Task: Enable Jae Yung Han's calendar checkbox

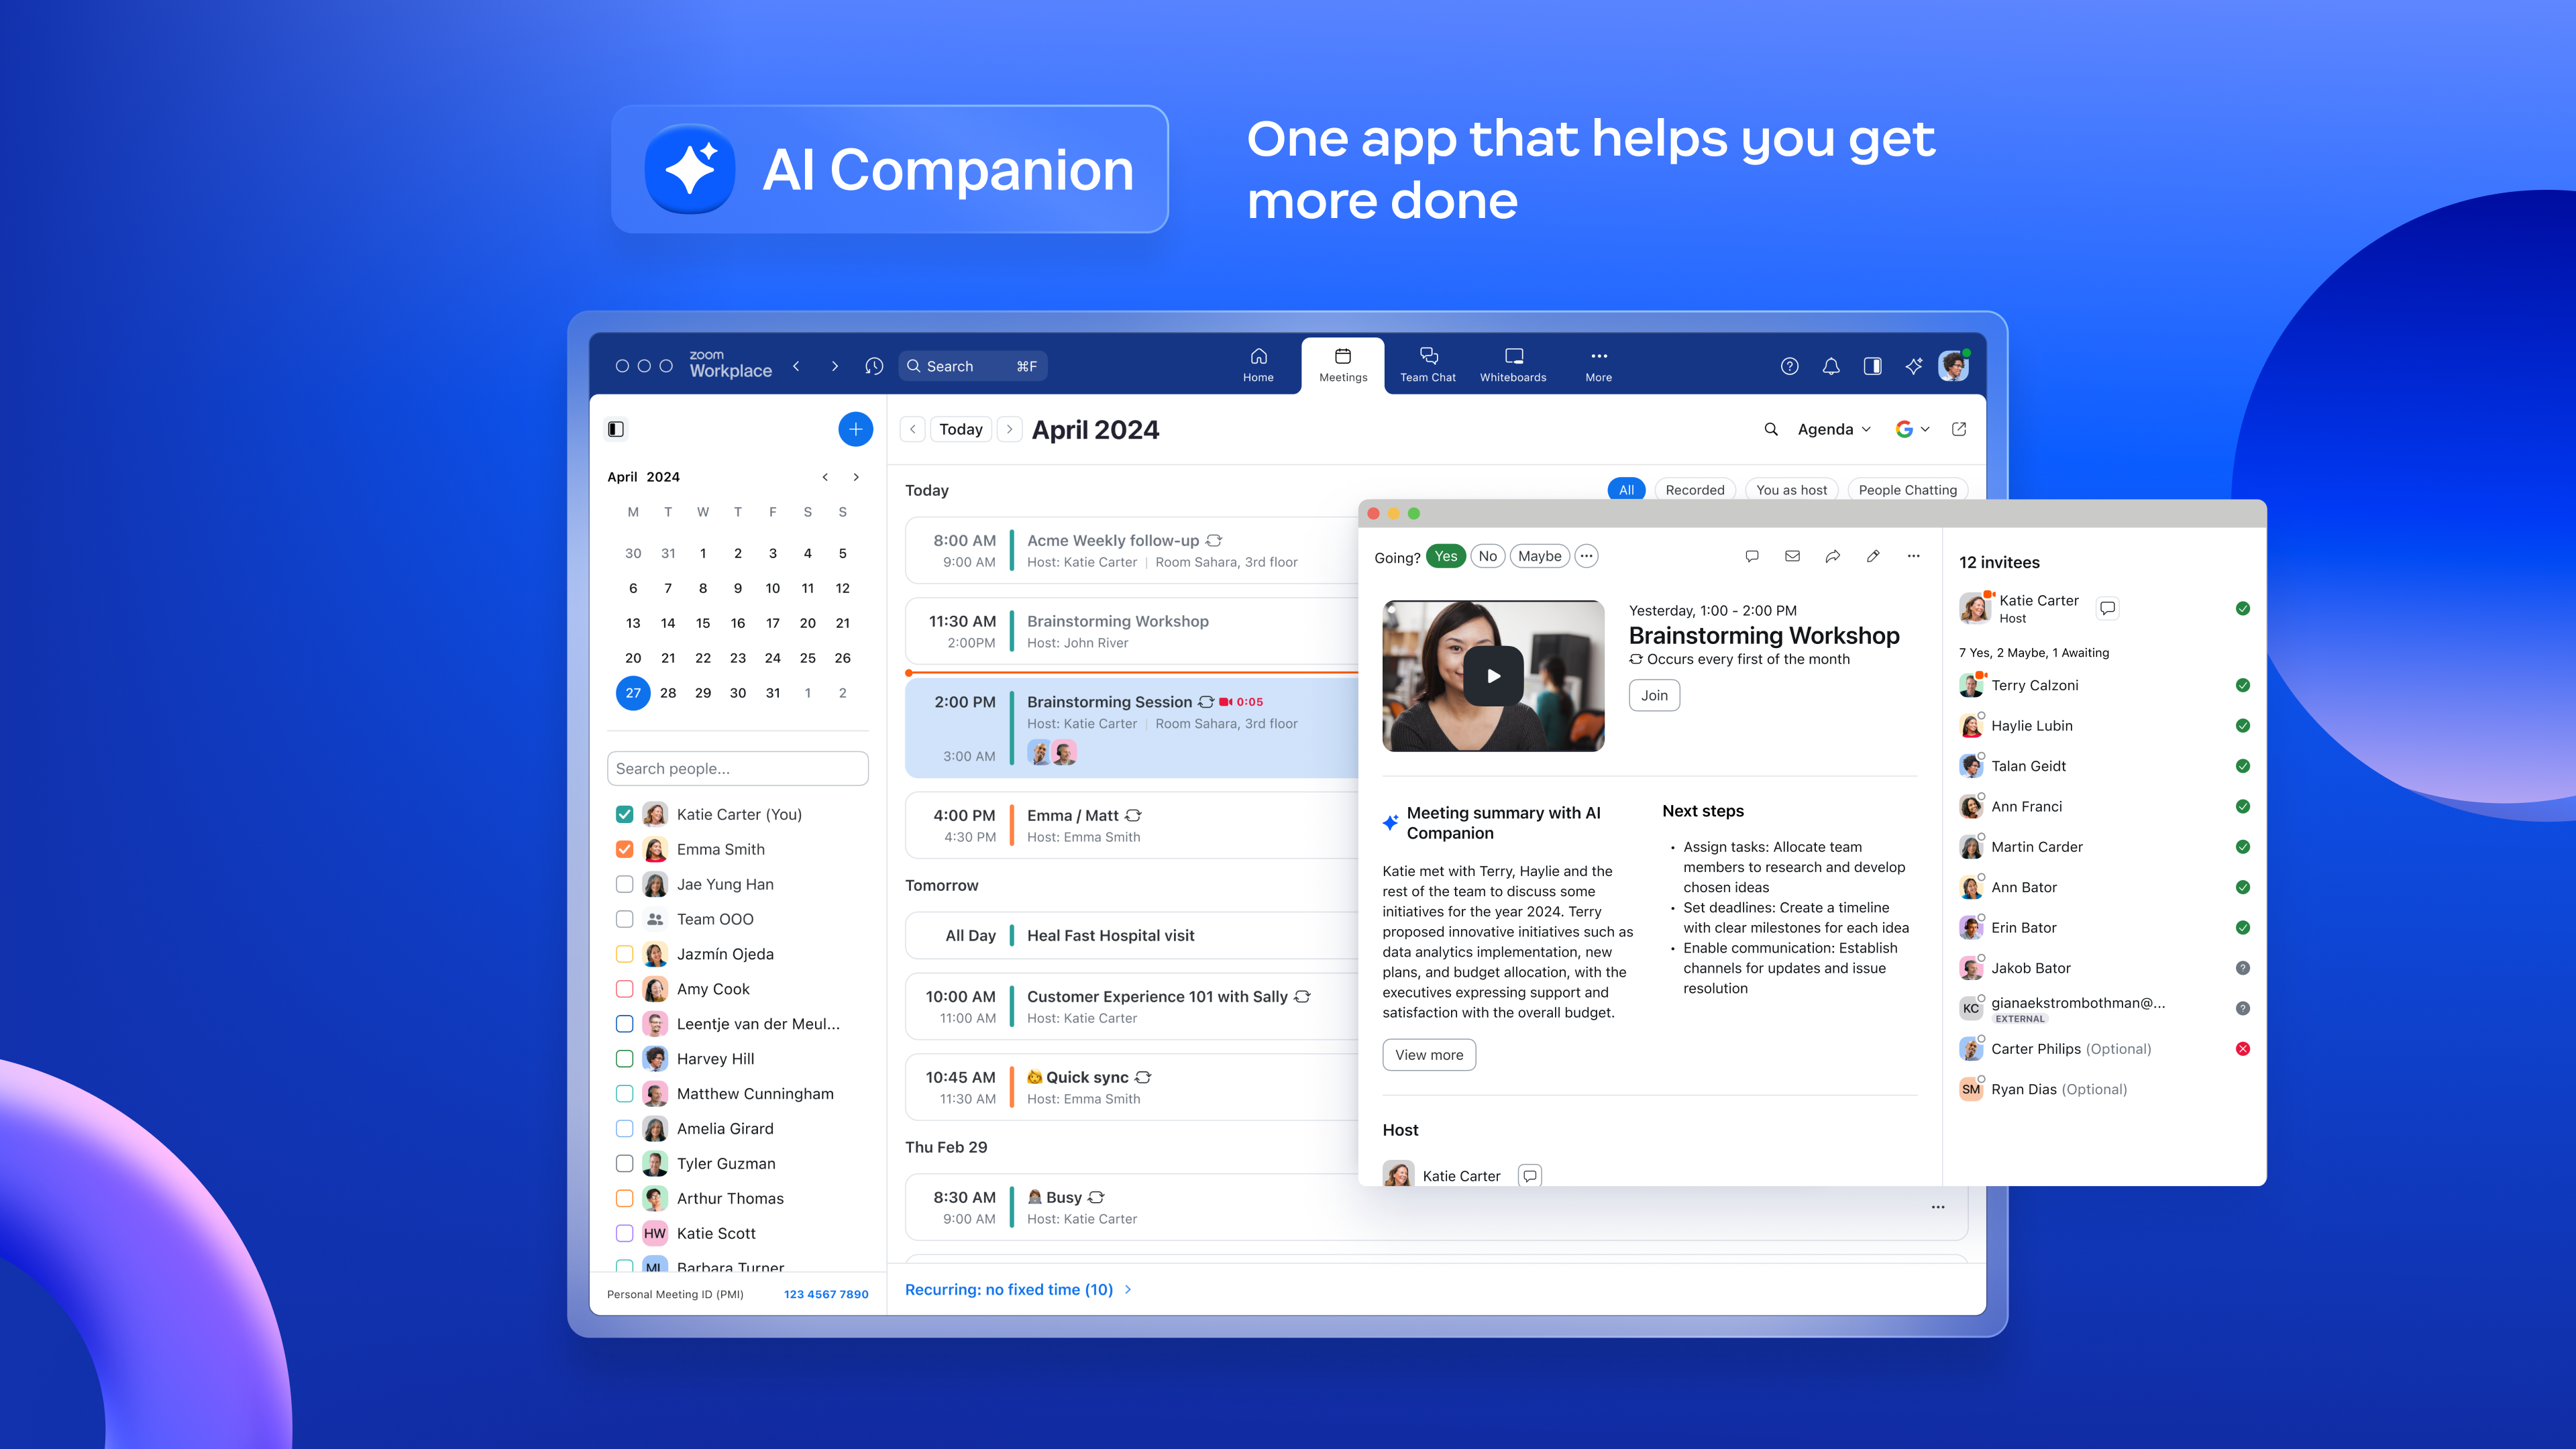Action: pyautogui.click(x=626, y=884)
